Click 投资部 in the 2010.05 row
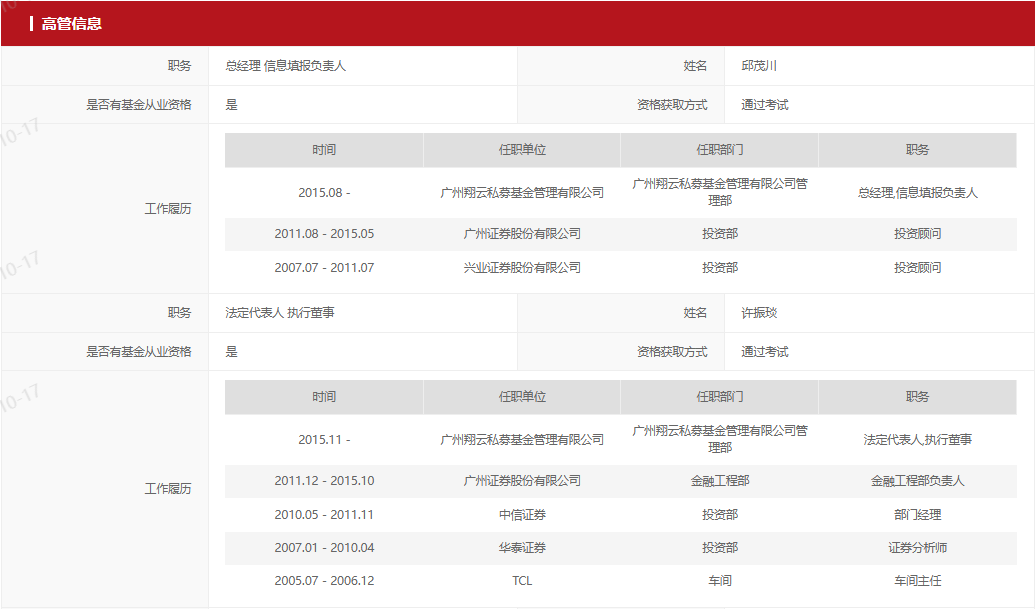The height and width of the screenshot is (609, 1036). [720, 515]
